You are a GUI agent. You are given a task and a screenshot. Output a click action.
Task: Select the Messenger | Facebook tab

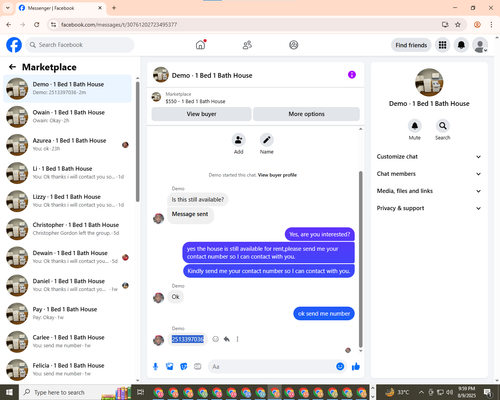(x=60, y=8)
